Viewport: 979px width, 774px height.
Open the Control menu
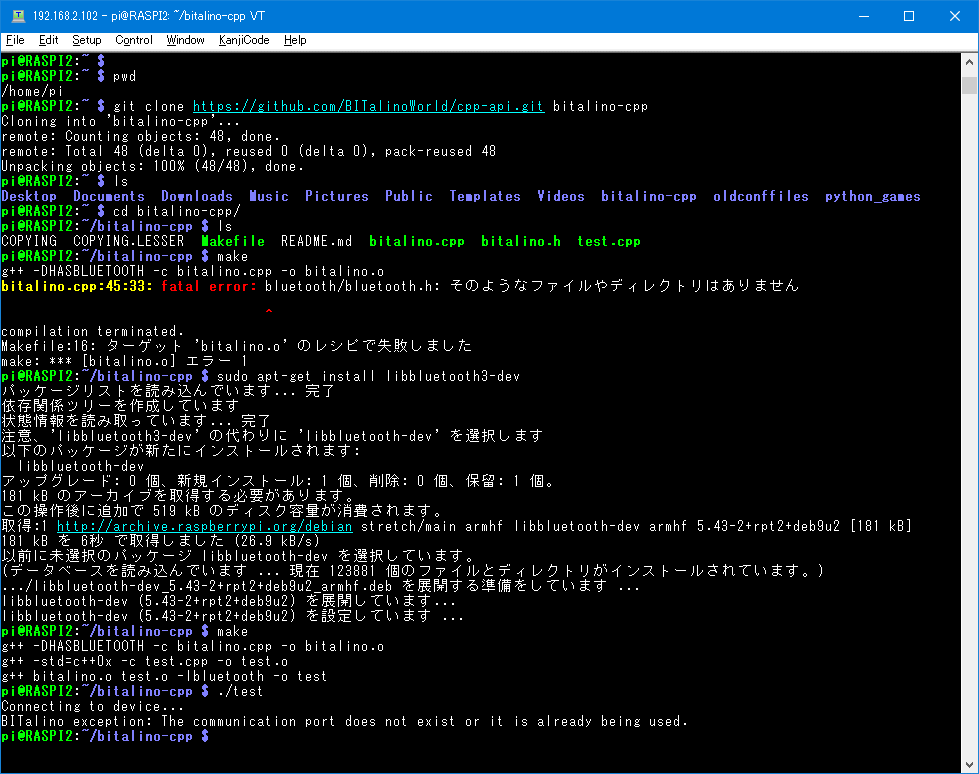134,40
